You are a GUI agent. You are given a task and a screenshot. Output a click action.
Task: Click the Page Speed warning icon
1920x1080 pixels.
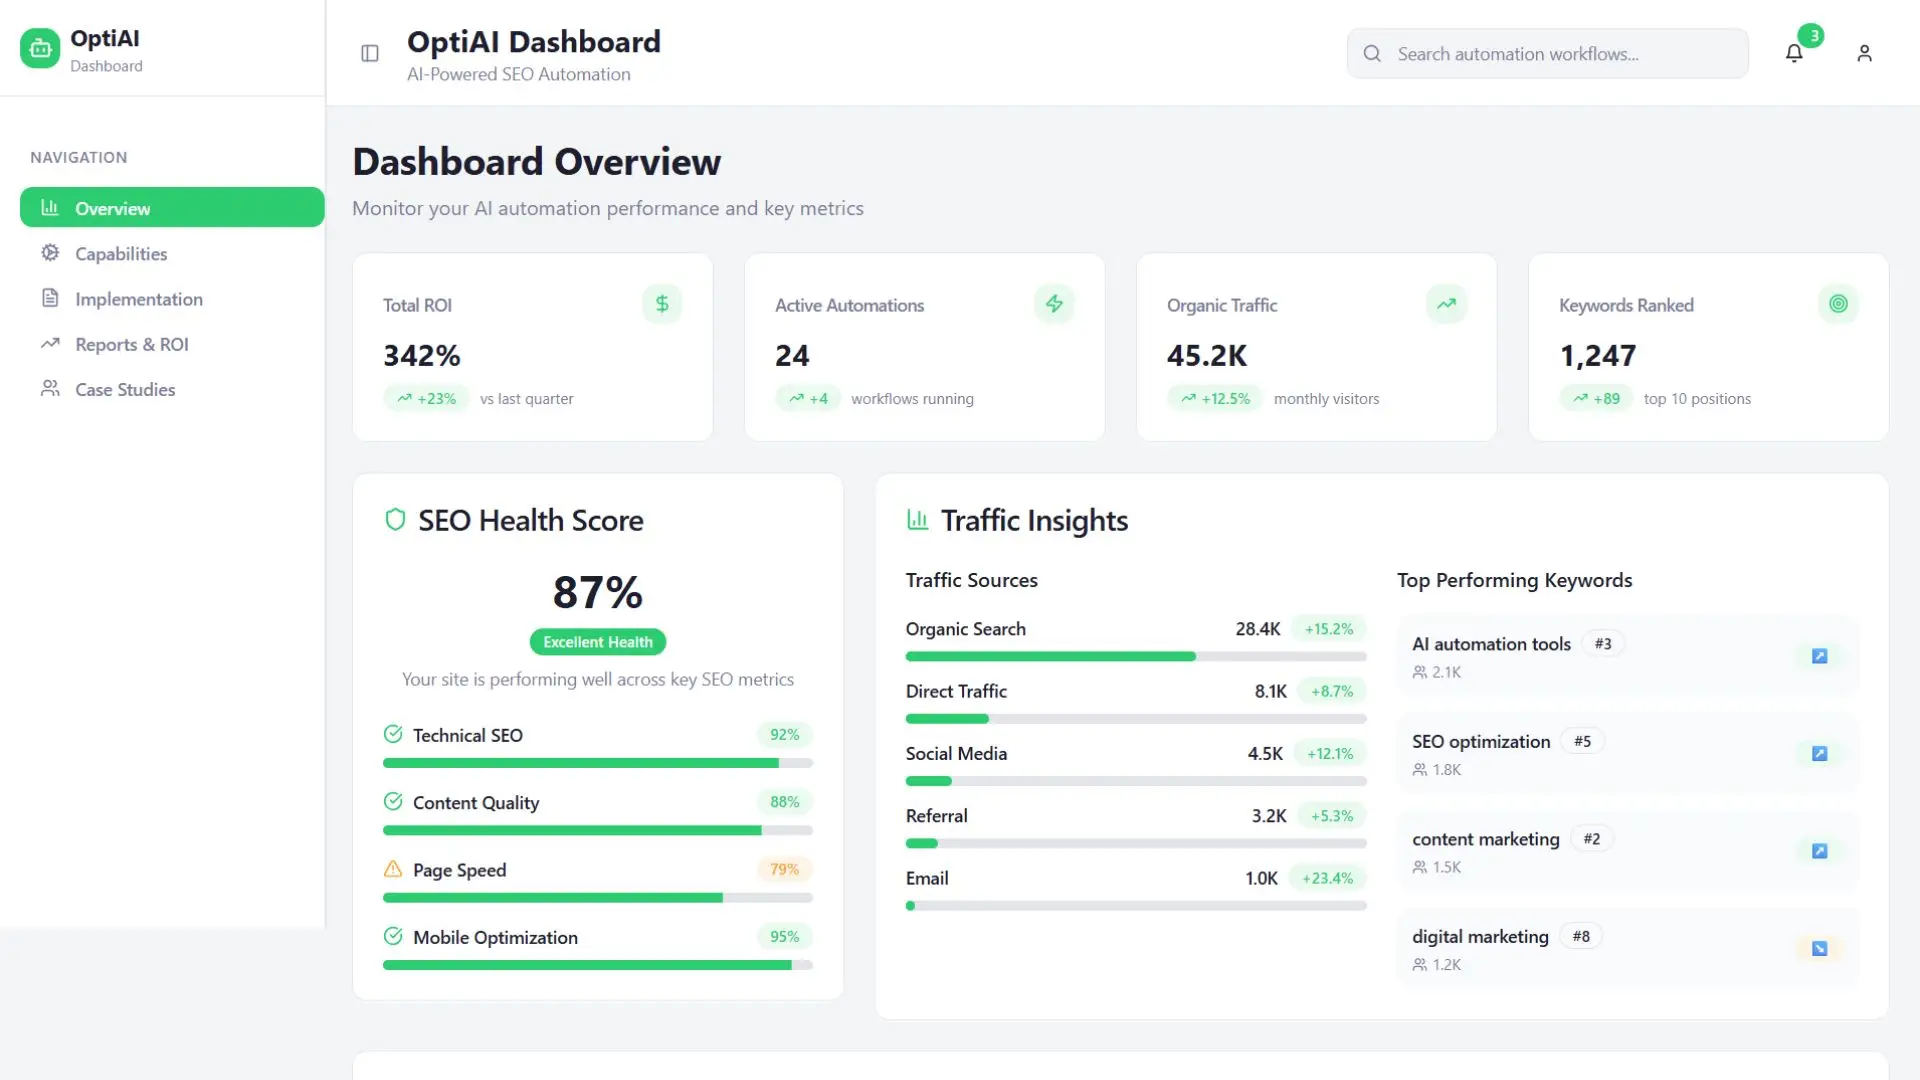(x=393, y=869)
